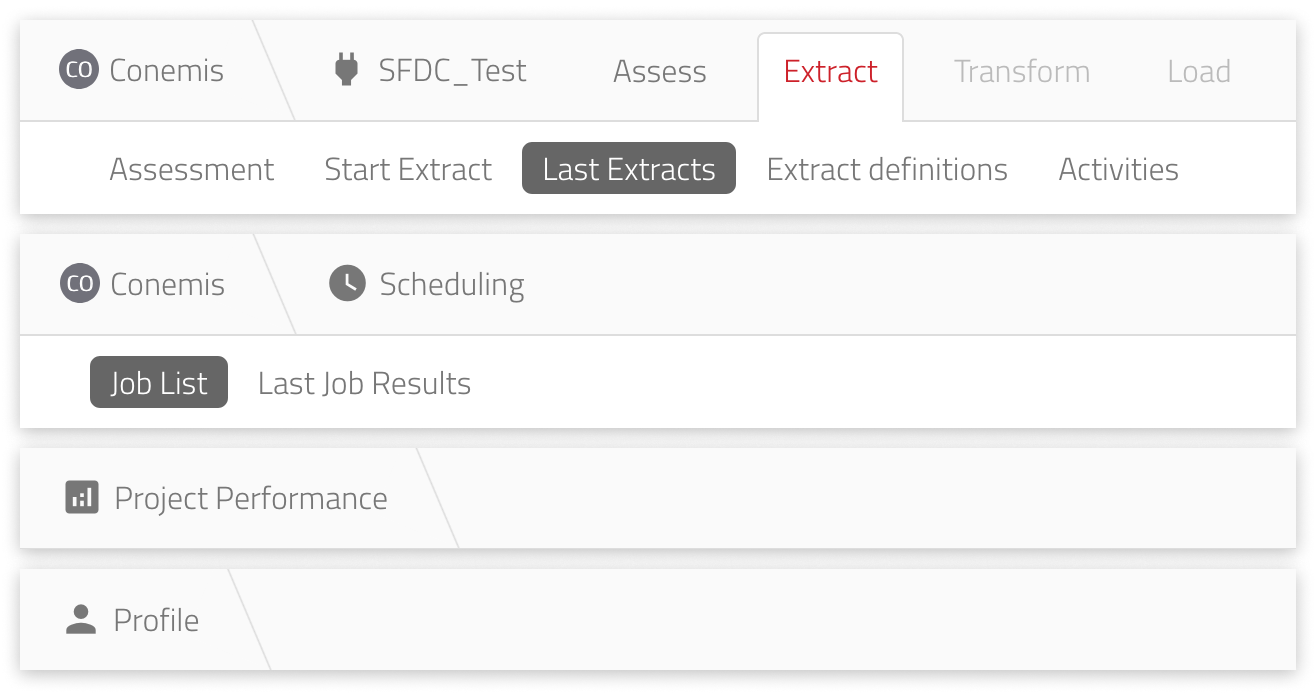Click the Scheduling section header
Viewport: 1316px width, 694px height.
(450, 283)
